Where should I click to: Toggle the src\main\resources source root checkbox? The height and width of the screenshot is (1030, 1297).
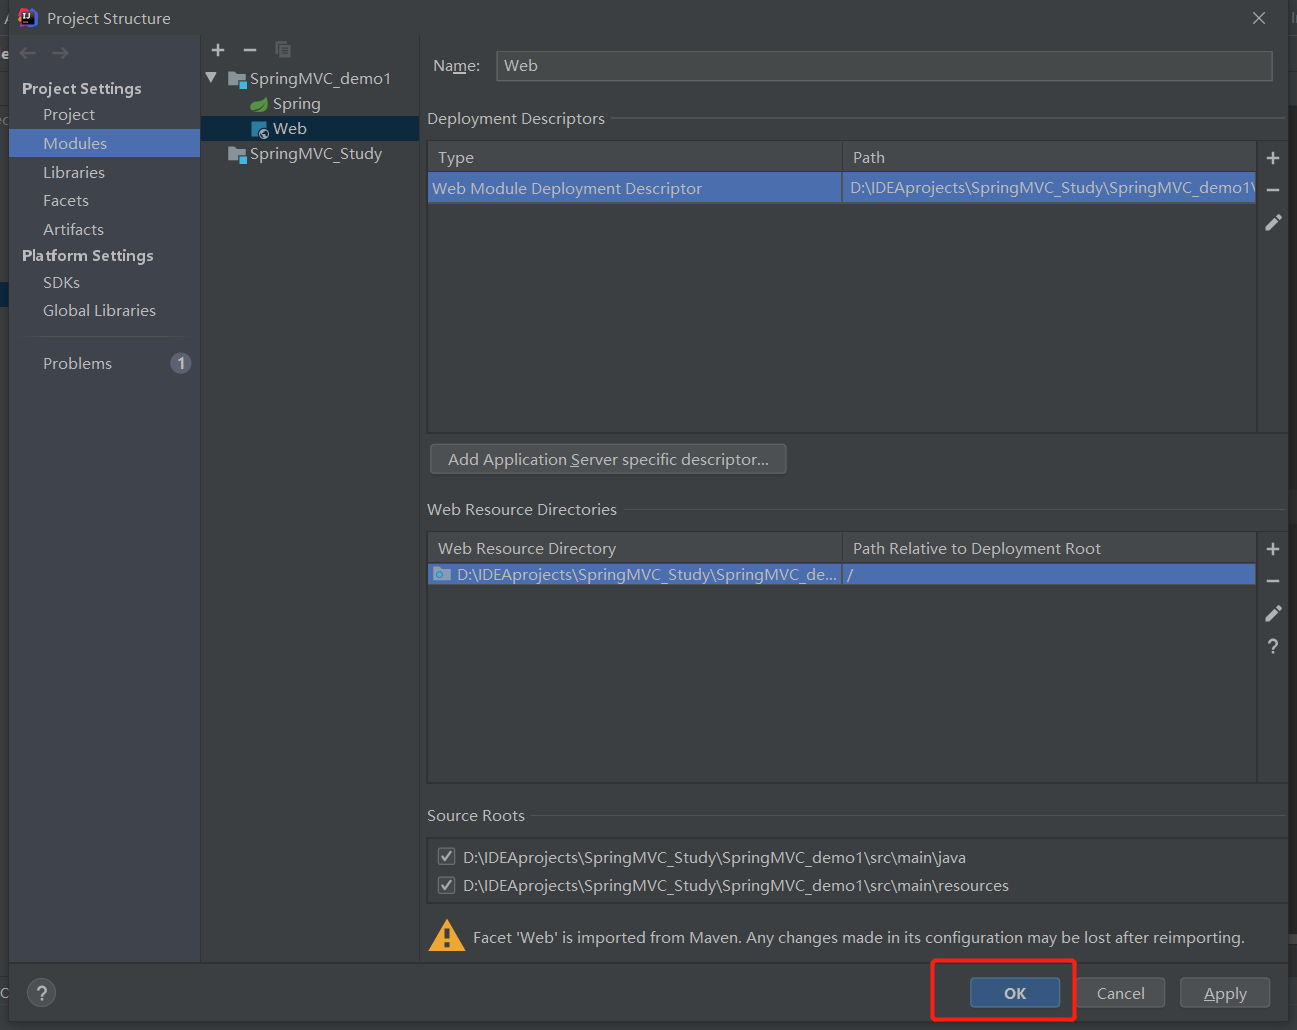point(446,885)
